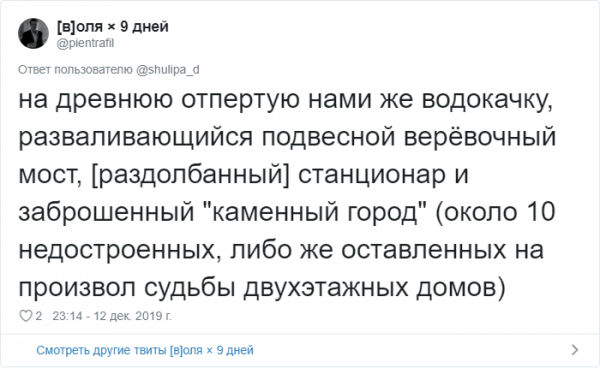Click the word 'двухэтажных' in the tweet

326,288
